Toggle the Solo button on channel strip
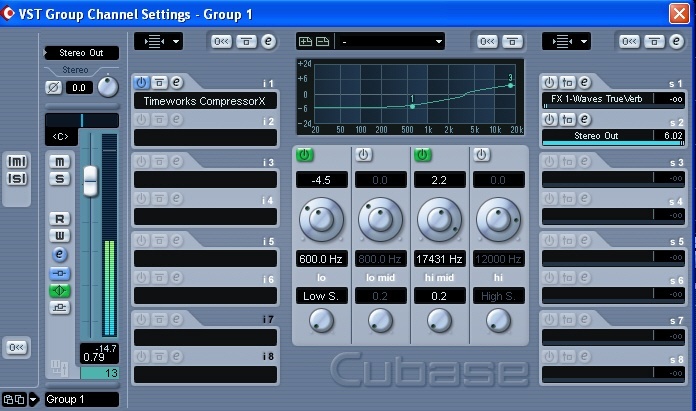The image size is (696, 411). (x=59, y=179)
